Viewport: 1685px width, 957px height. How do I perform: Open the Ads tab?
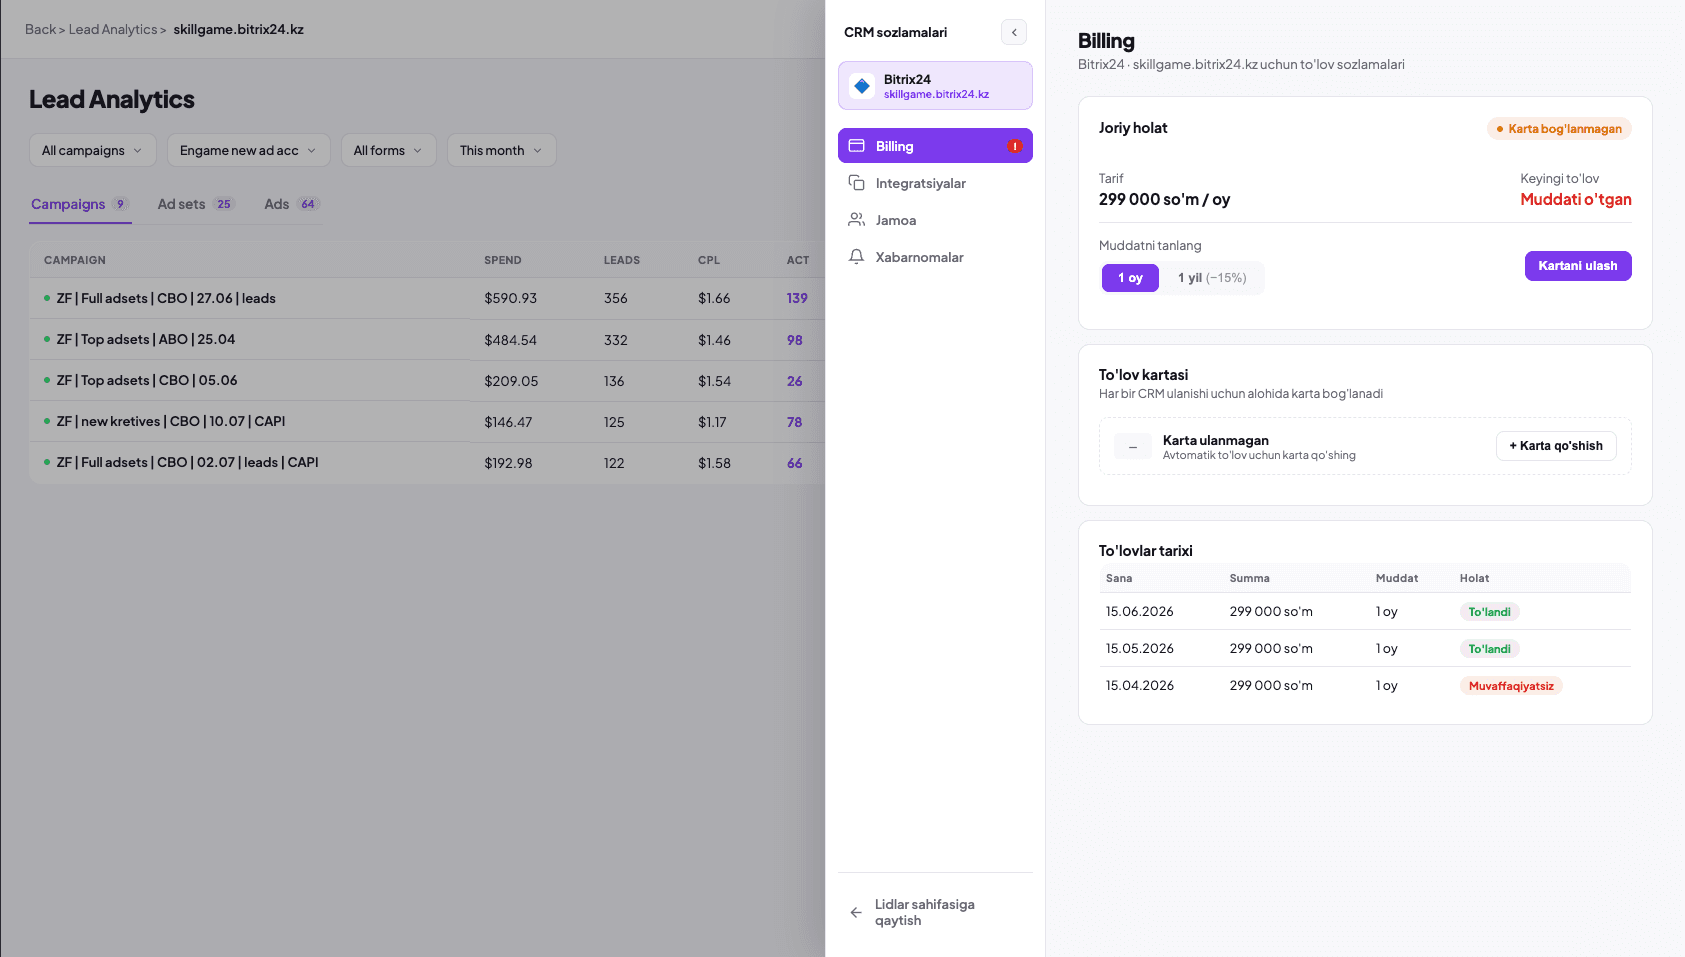(x=291, y=204)
